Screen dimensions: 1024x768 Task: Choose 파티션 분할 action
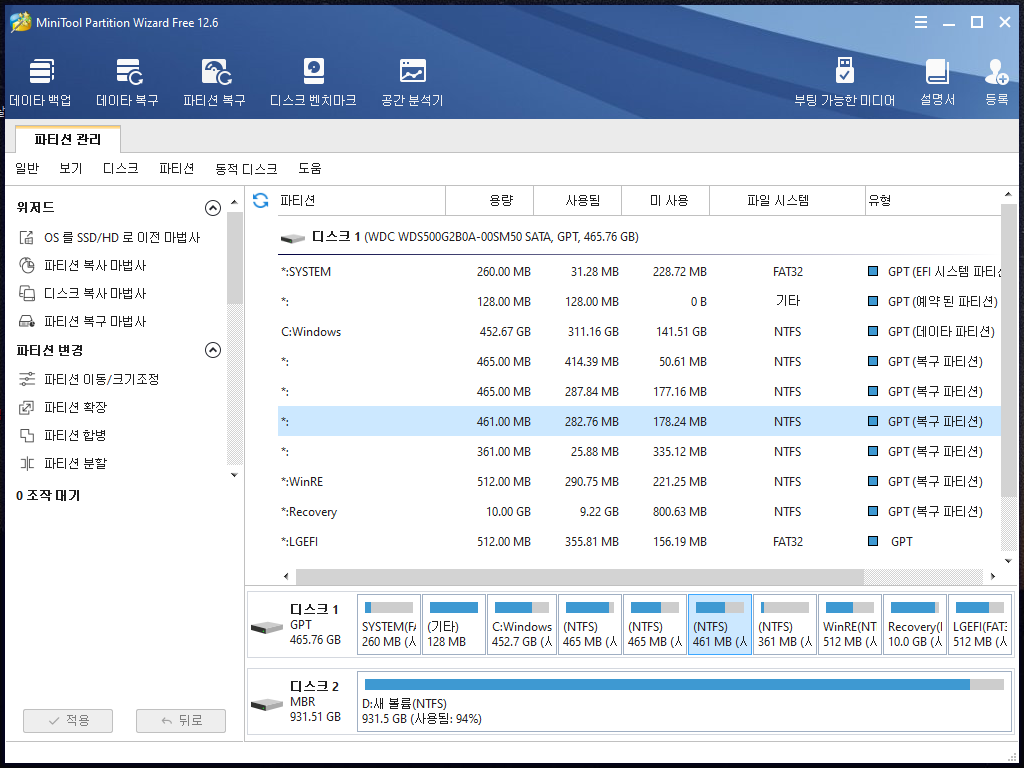coord(63,464)
